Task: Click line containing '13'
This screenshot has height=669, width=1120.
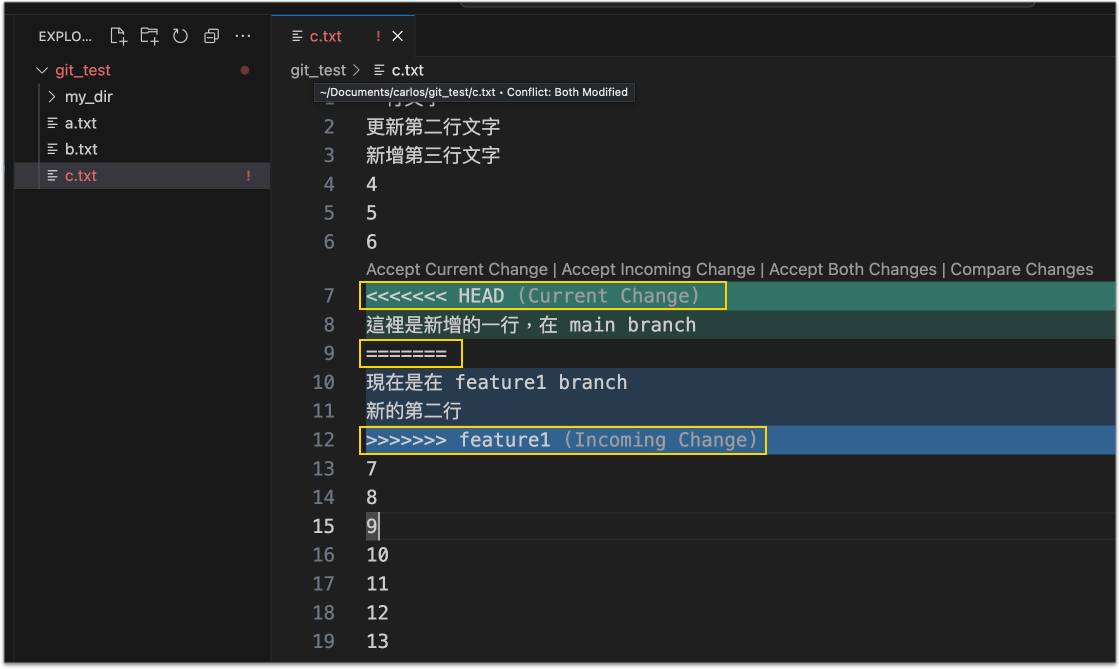Action: point(377,641)
